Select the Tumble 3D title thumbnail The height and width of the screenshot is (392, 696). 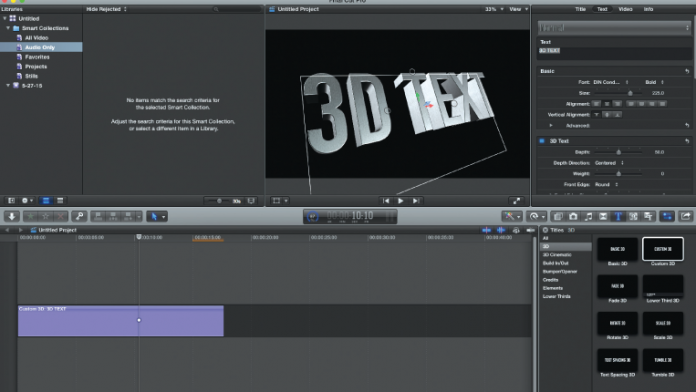click(x=663, y=360)
